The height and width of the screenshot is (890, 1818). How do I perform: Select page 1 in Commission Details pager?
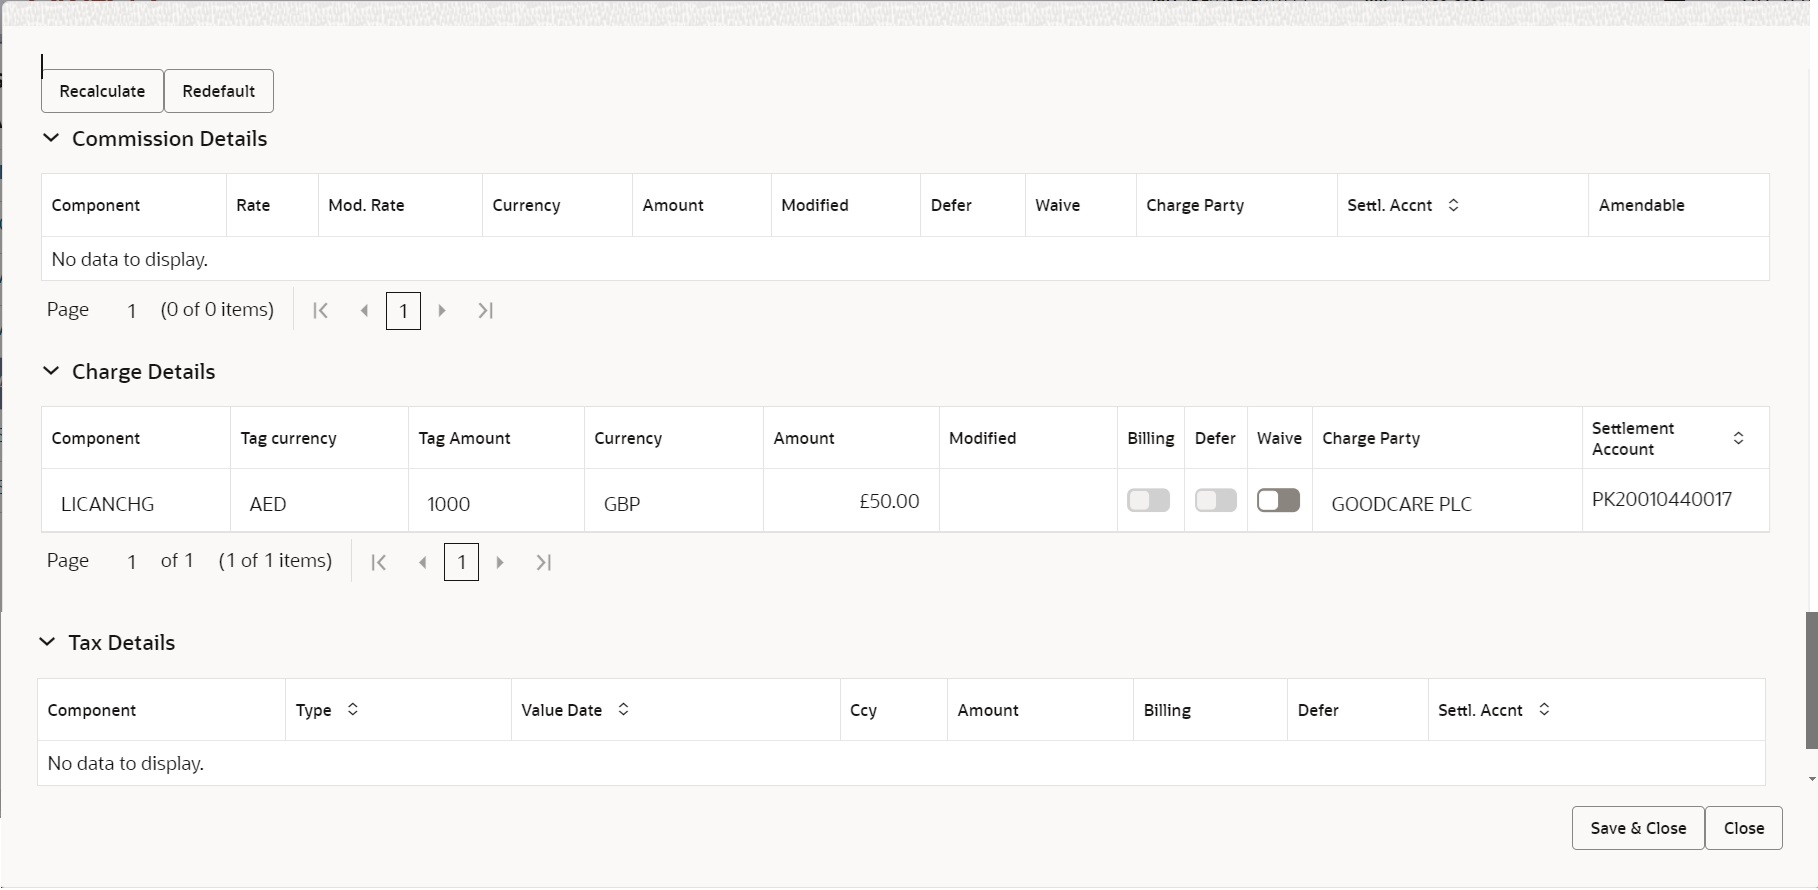point(403,311)
